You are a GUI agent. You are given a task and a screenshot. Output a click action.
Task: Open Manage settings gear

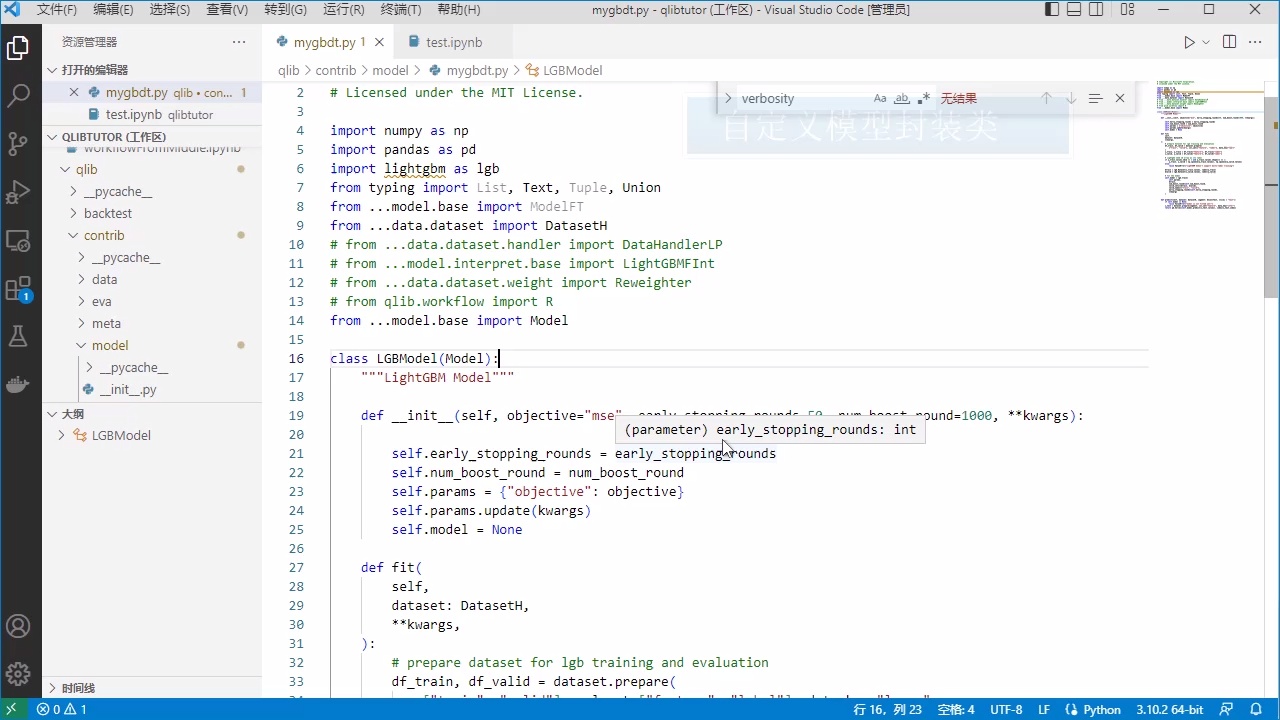[x=18, y=673]
